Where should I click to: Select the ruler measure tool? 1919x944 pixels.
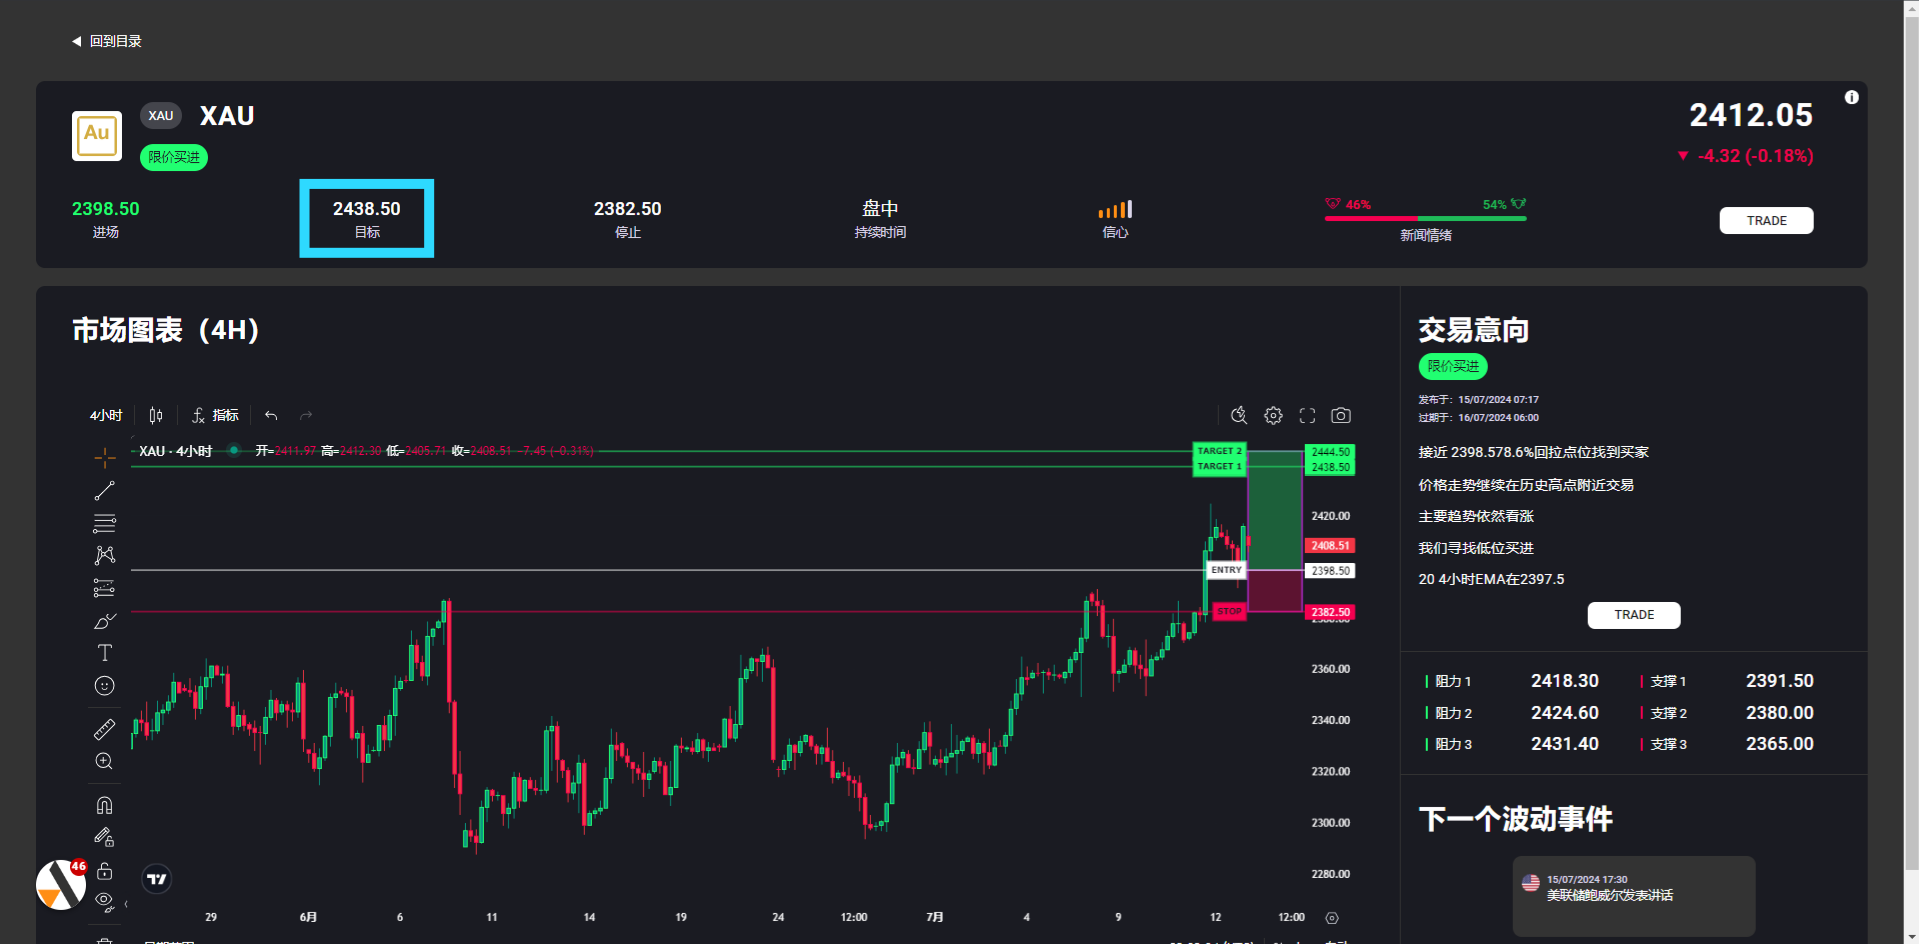(105, 729)
